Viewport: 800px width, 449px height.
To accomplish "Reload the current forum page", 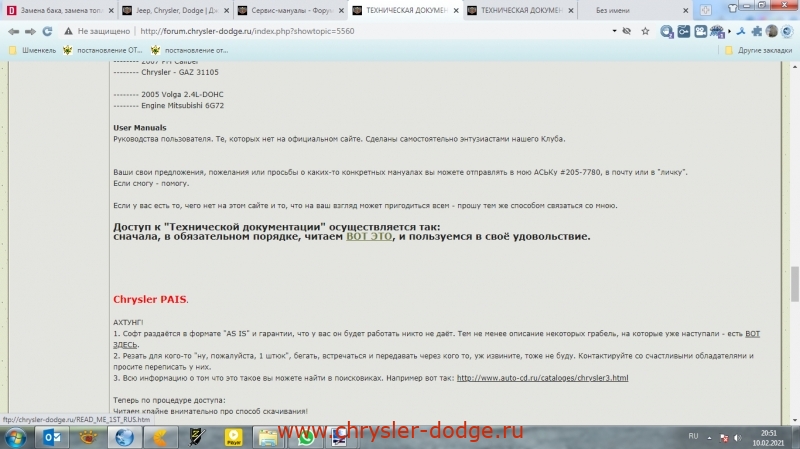I will pyautogui.click(x=47, y=32).
